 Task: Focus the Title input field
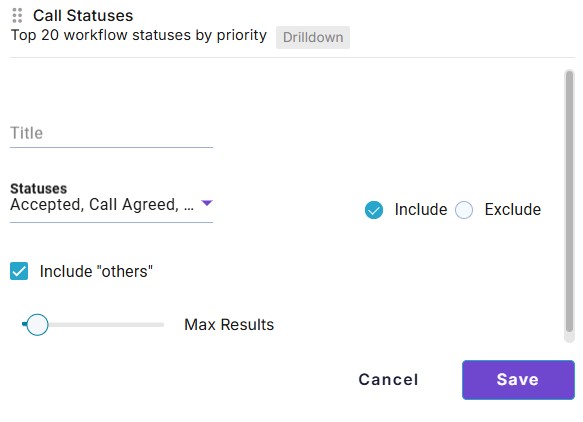pyautogui.click(x=111, y=133)
